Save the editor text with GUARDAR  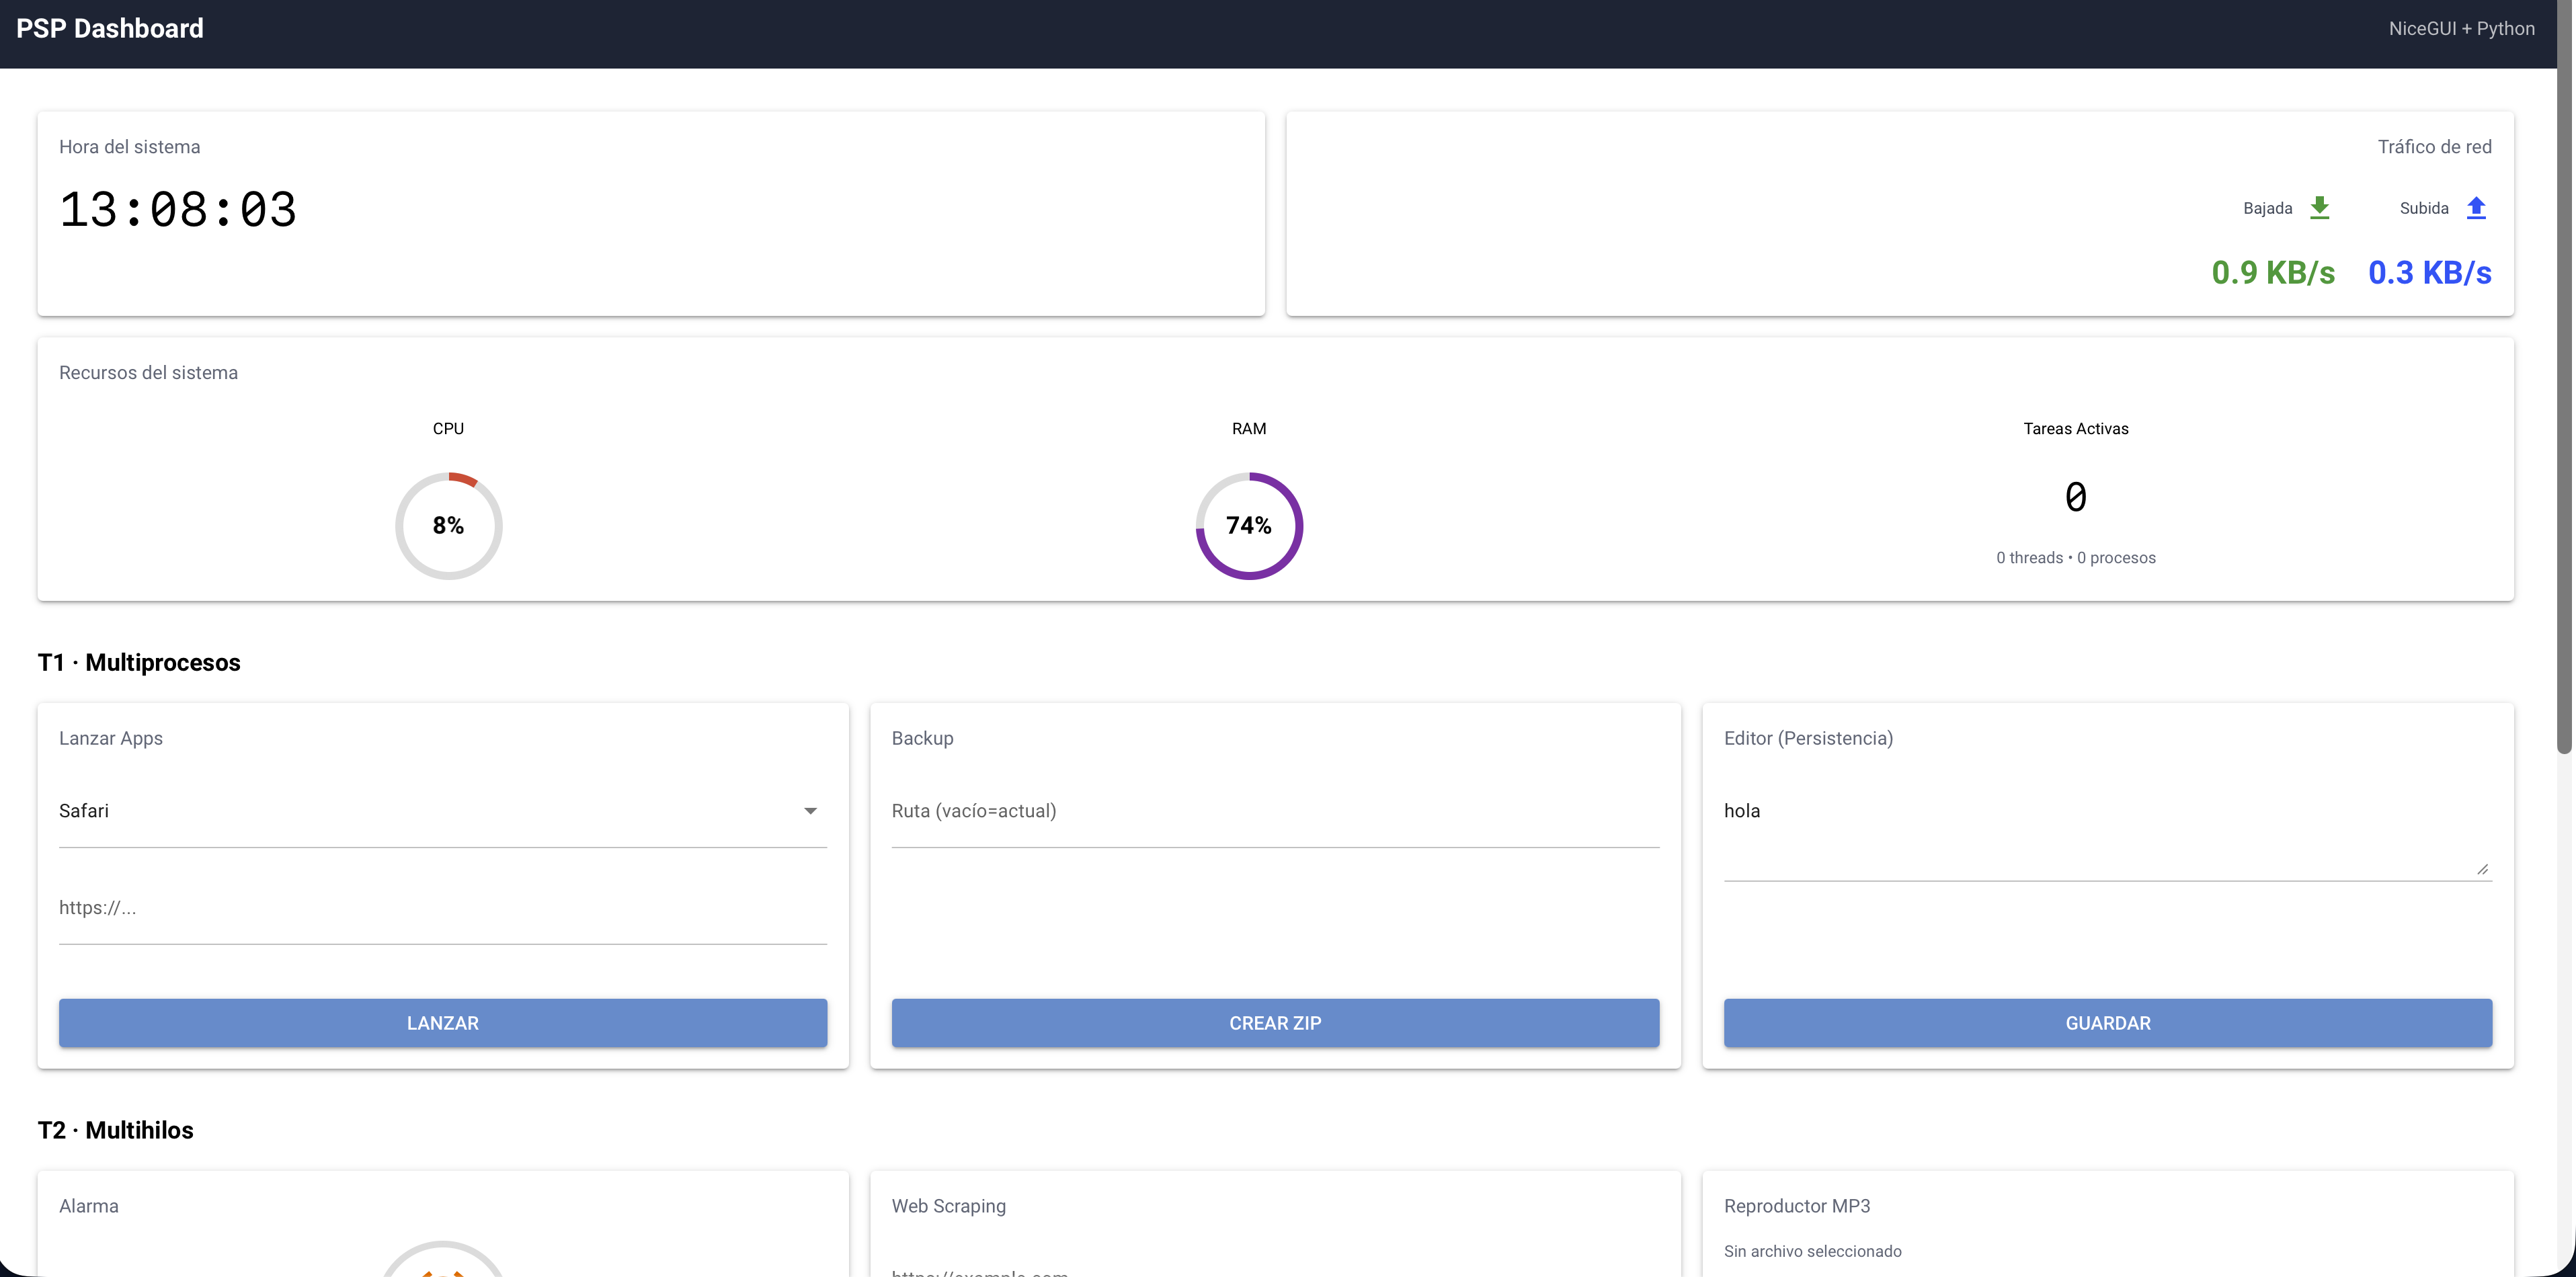(x=2107, y=1022)
